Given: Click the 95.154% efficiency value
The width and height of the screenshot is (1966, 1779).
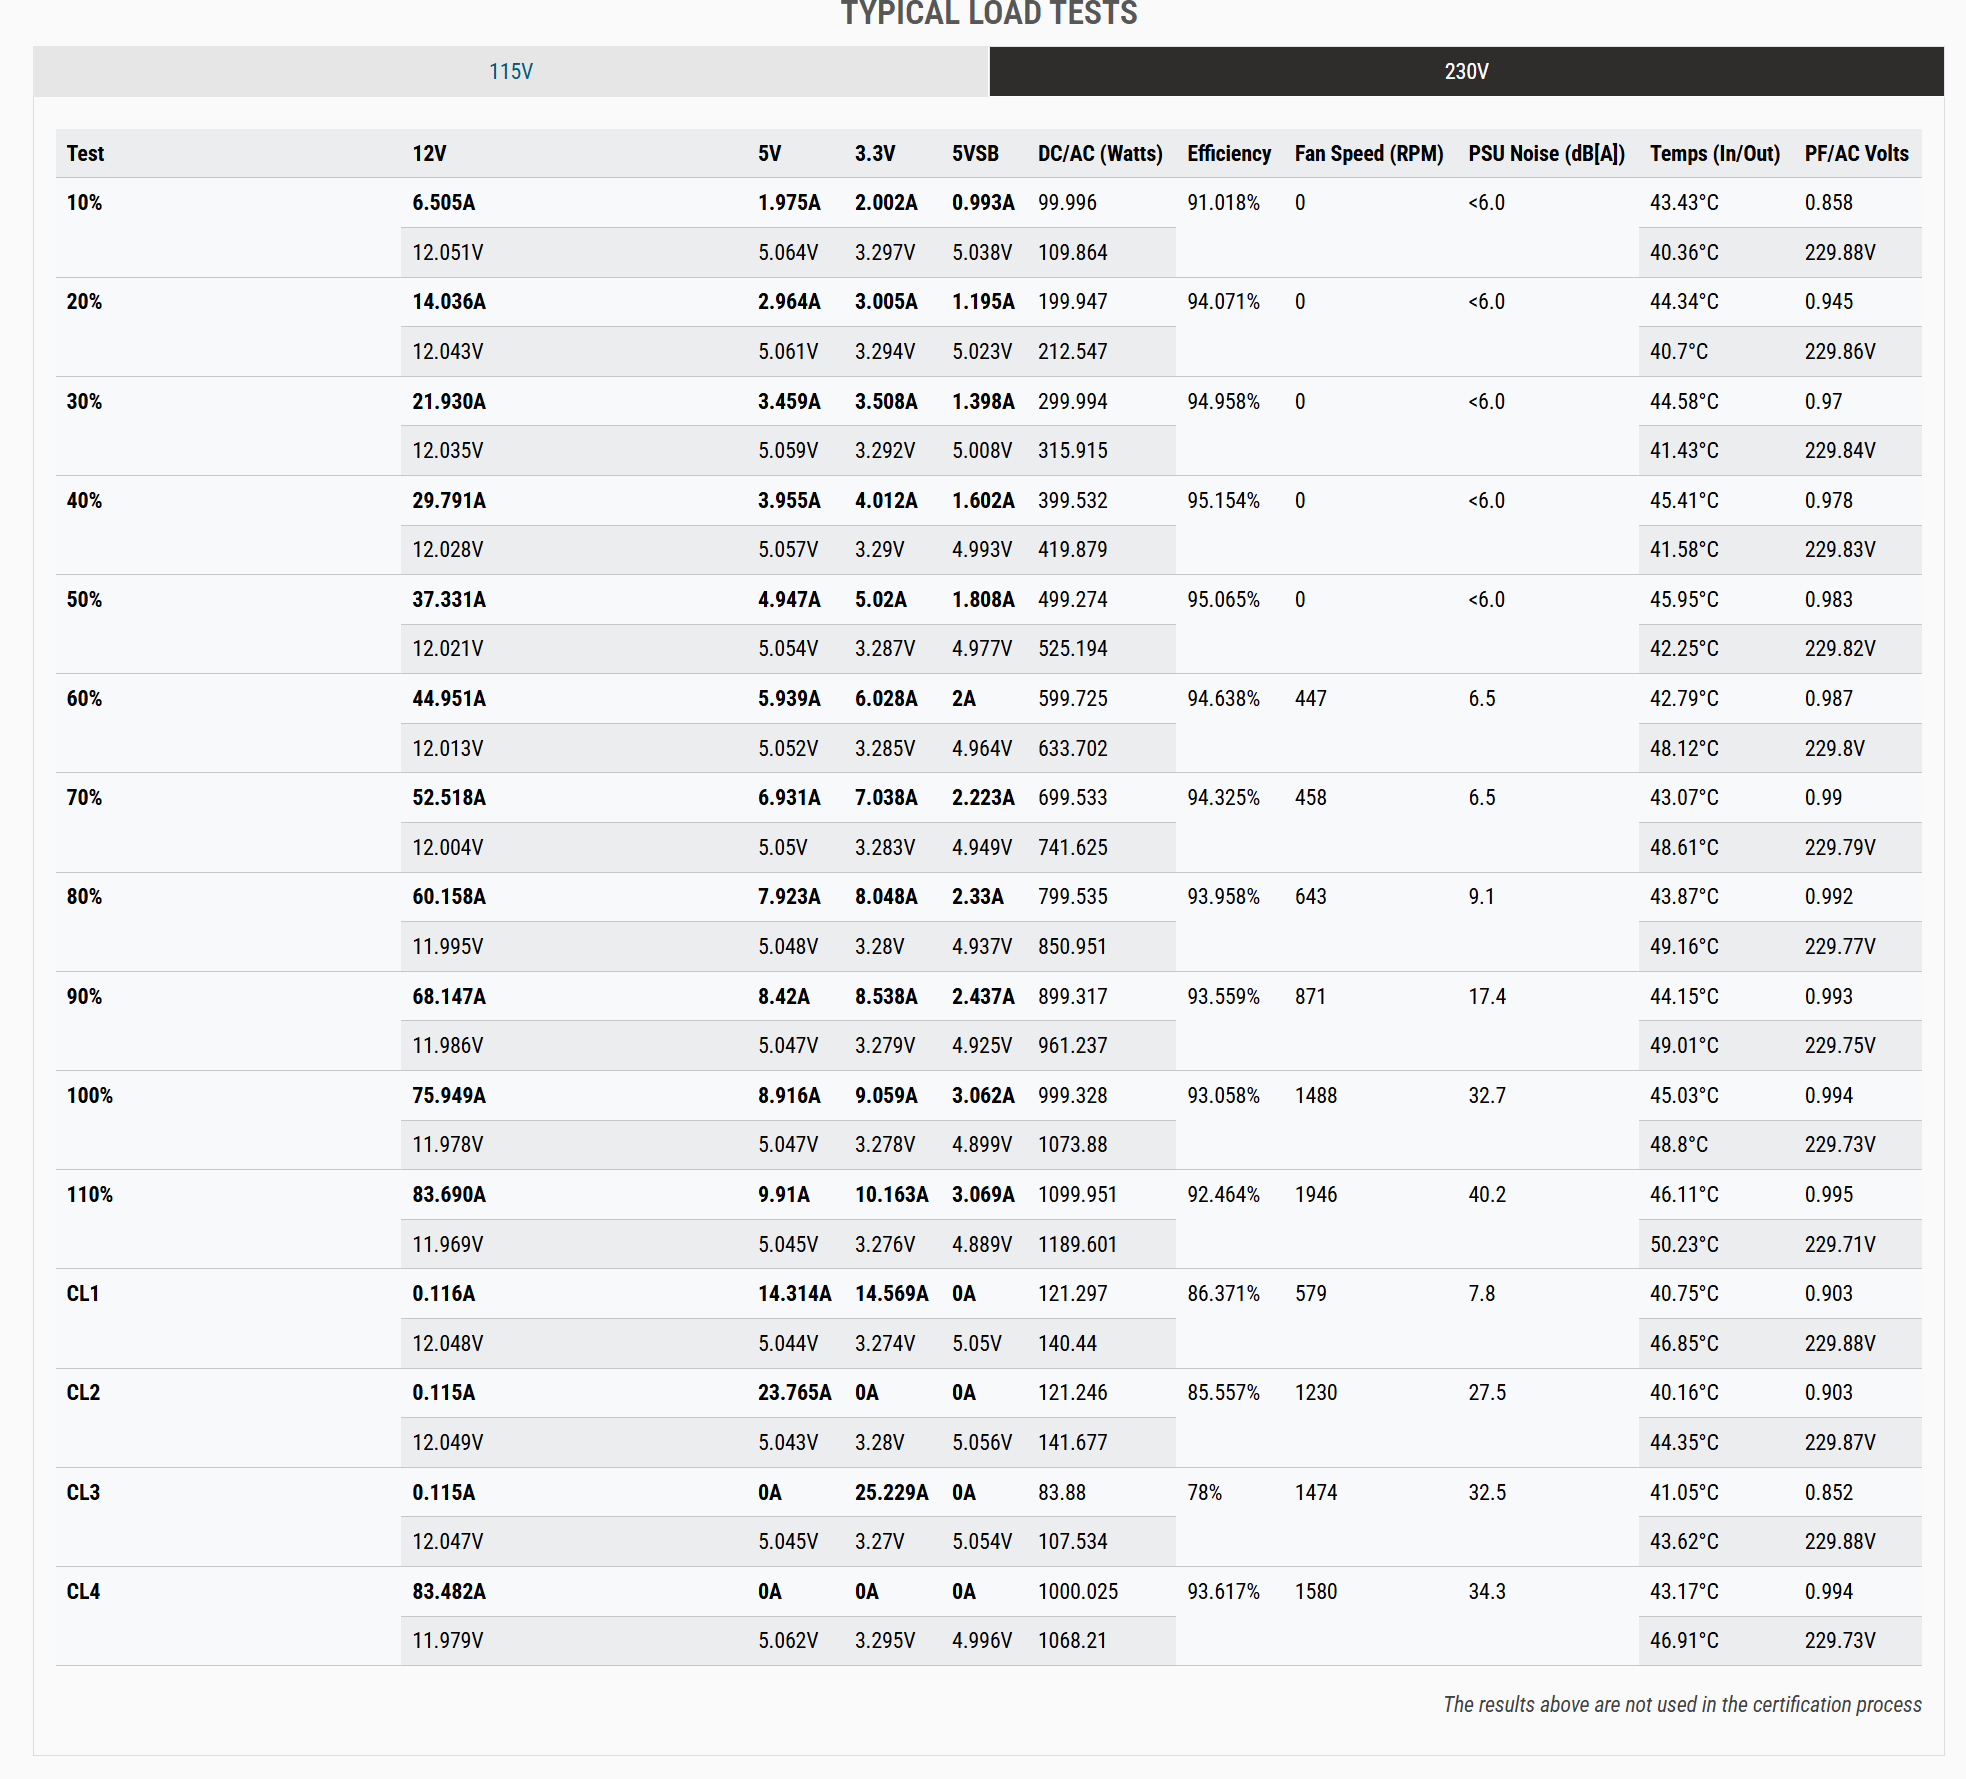Looking at the screenshot, I should click(x=1223, y=501).
